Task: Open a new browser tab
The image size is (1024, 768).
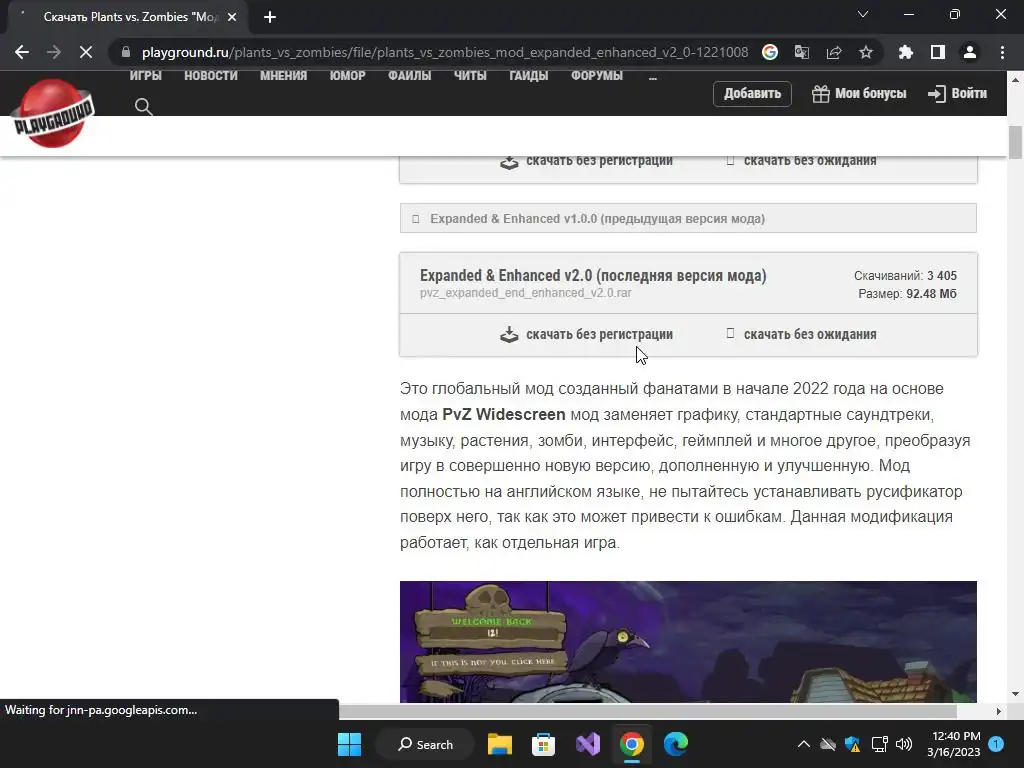Action: (270, 17)
